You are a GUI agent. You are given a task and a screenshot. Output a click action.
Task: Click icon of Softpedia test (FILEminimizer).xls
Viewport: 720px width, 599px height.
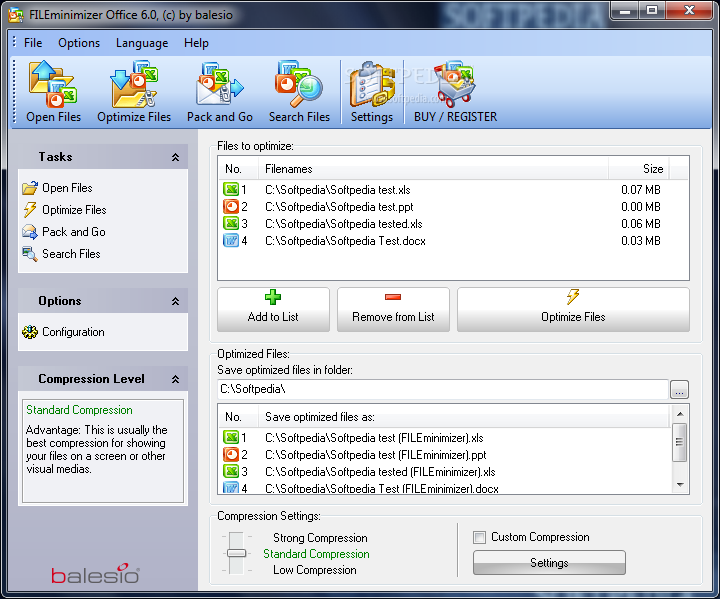(x=231, y=437)
